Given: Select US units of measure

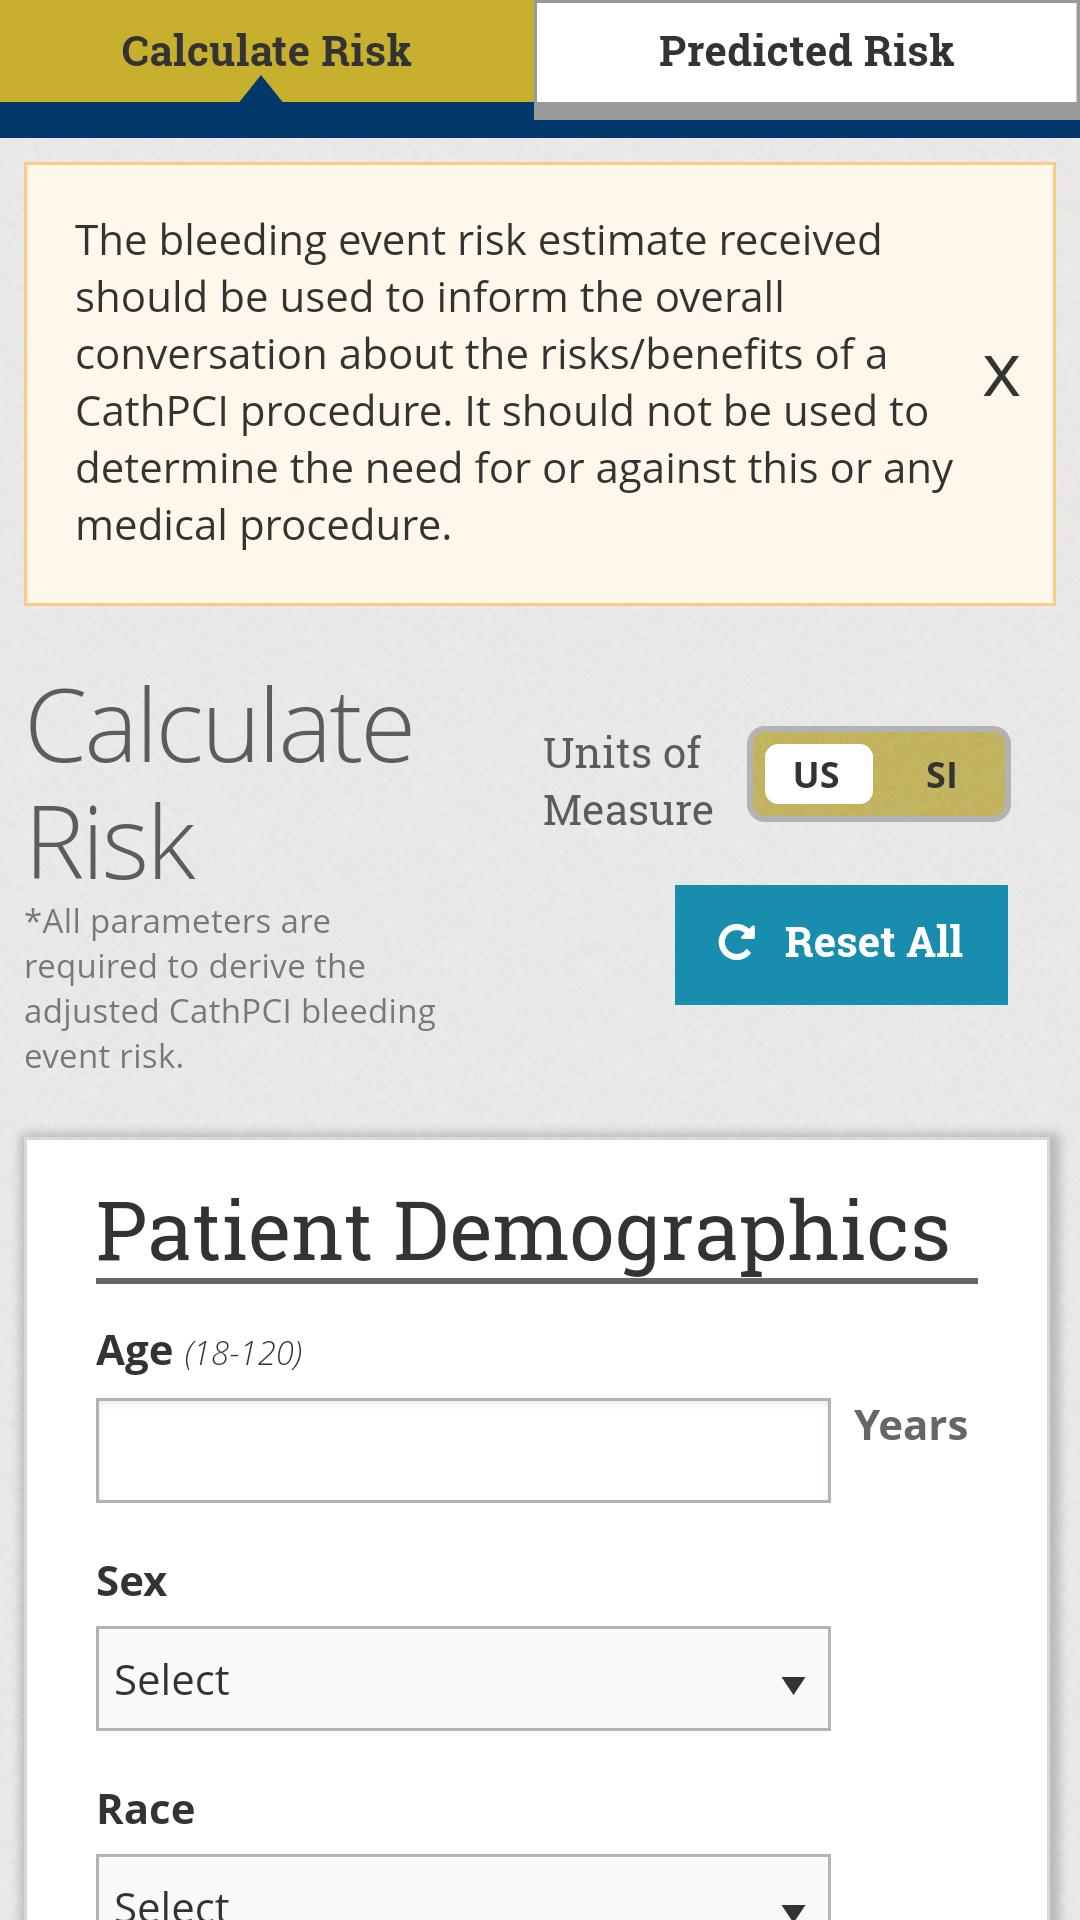Looking at the screenshot, I should pyautogui.click(x=818, y=775).
